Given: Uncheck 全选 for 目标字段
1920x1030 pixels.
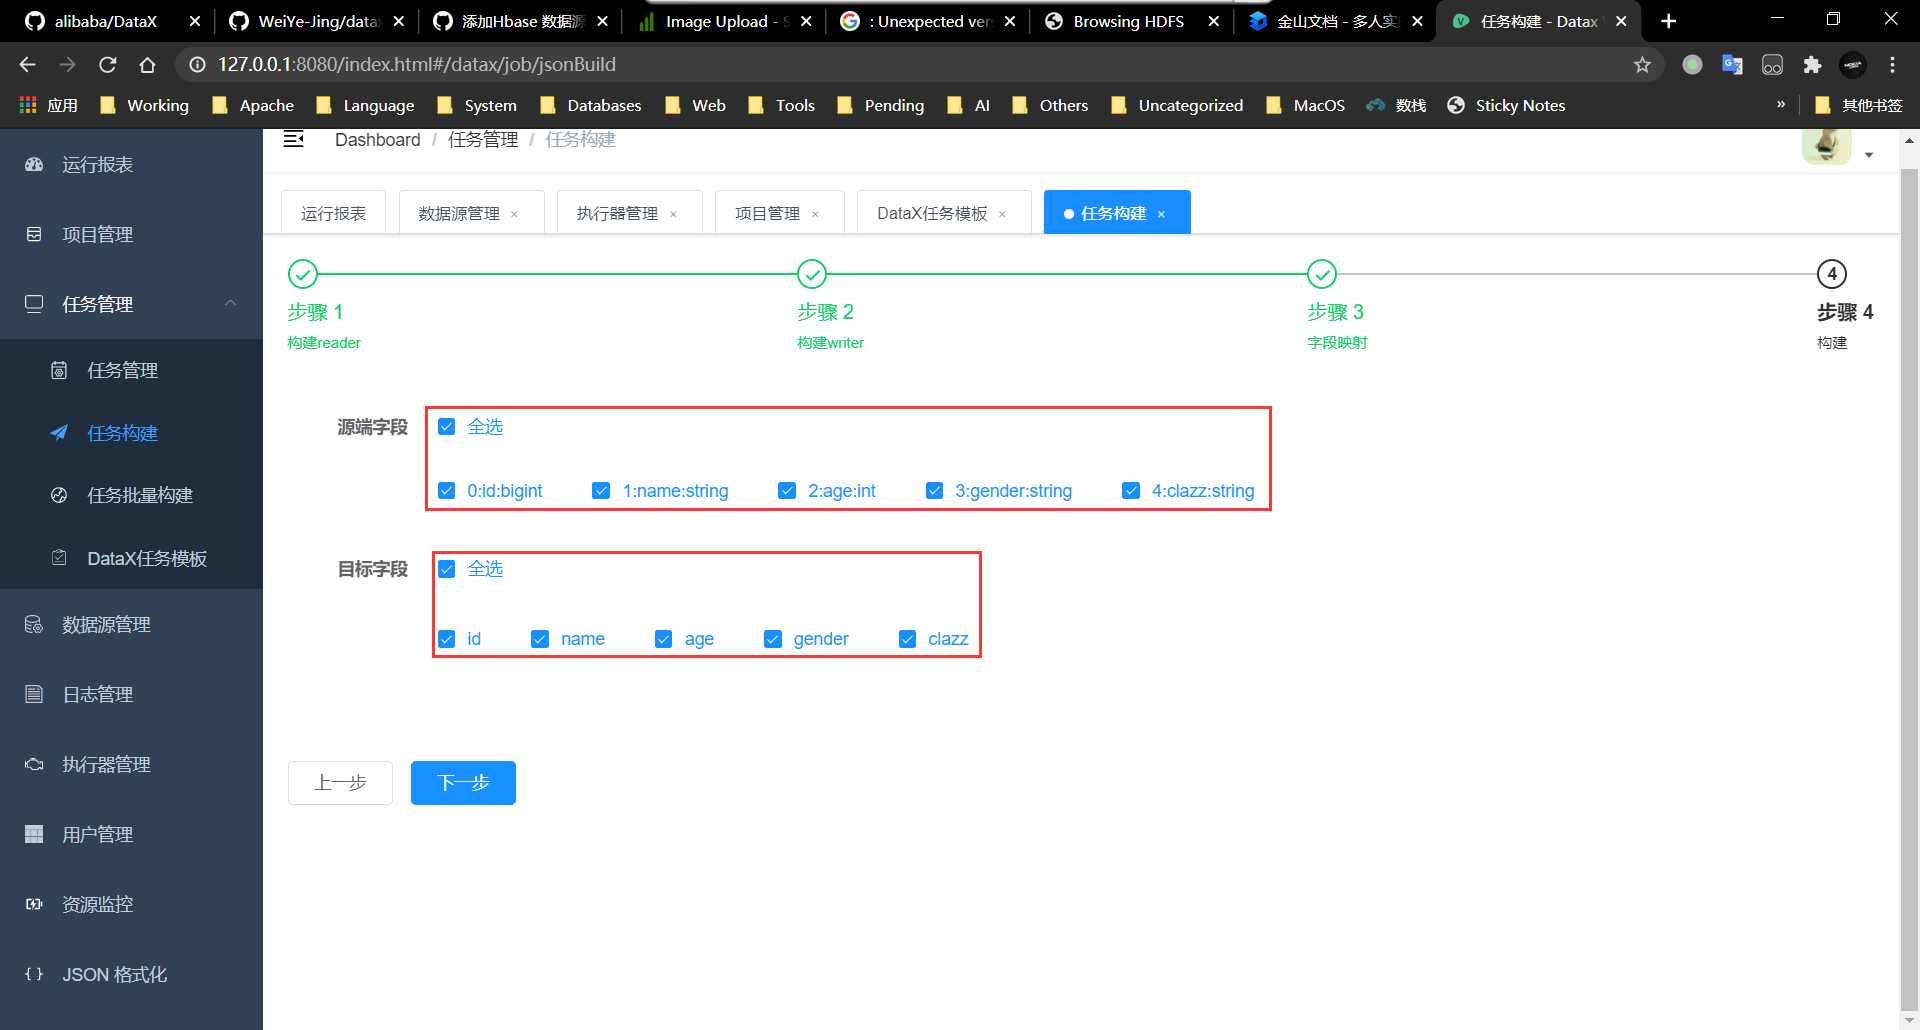Looking at the screenshot, I should click(447, 569).
